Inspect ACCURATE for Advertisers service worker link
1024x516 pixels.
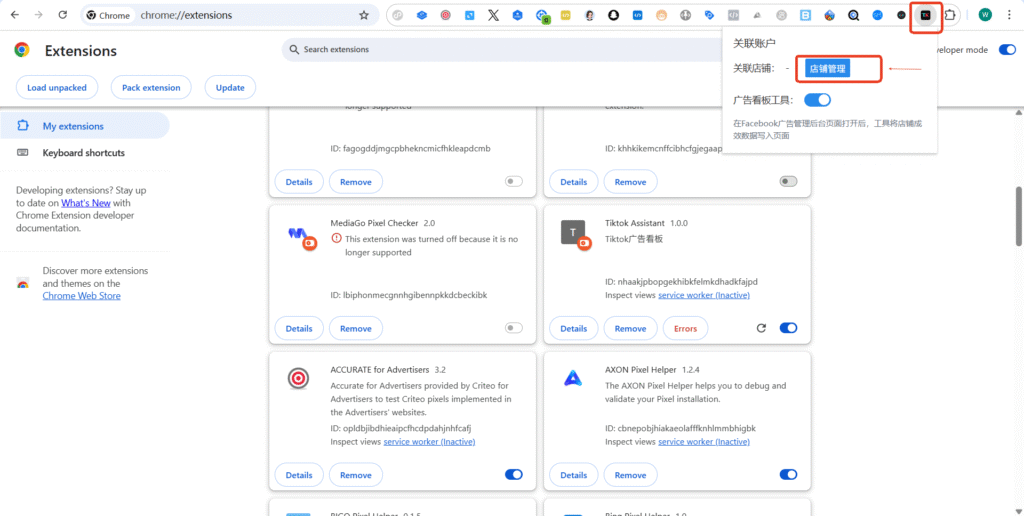(x=429, y=442)
